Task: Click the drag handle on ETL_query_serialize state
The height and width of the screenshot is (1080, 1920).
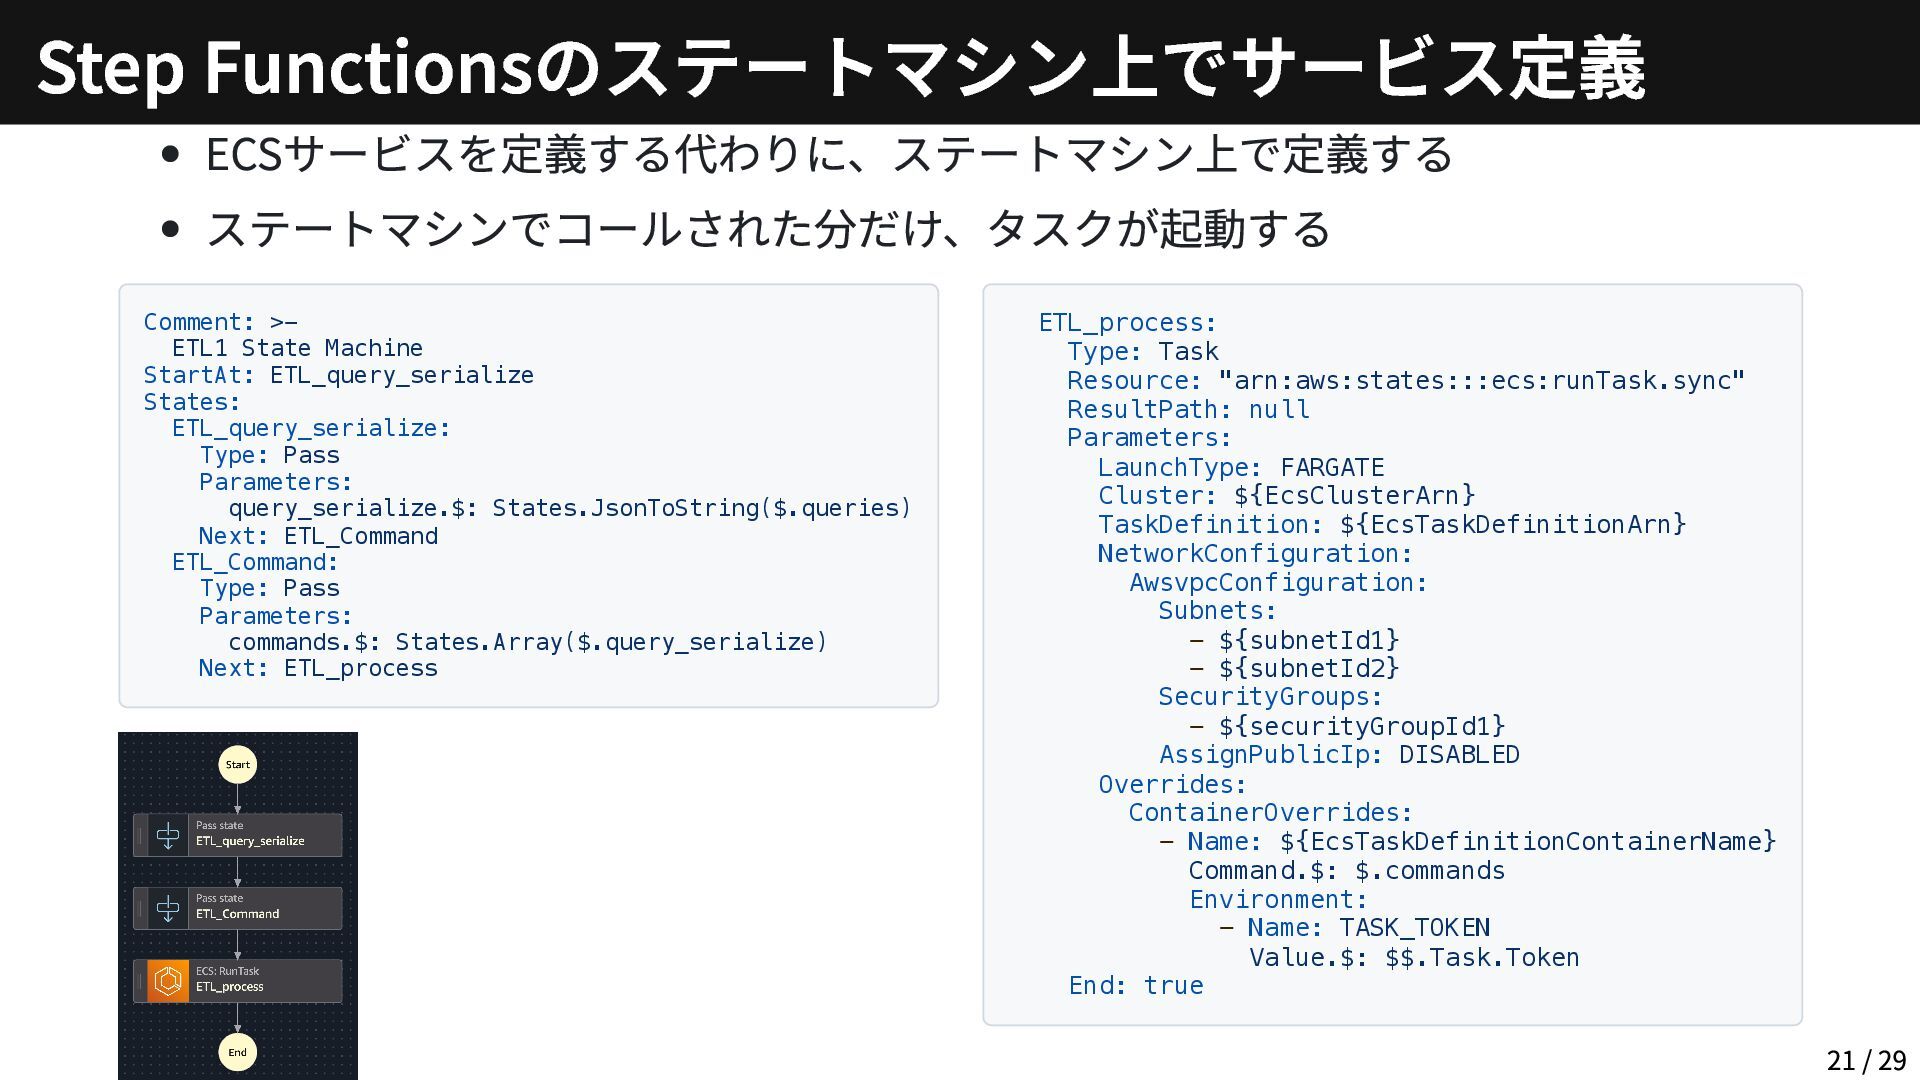Action: click(x=140, y=835)
